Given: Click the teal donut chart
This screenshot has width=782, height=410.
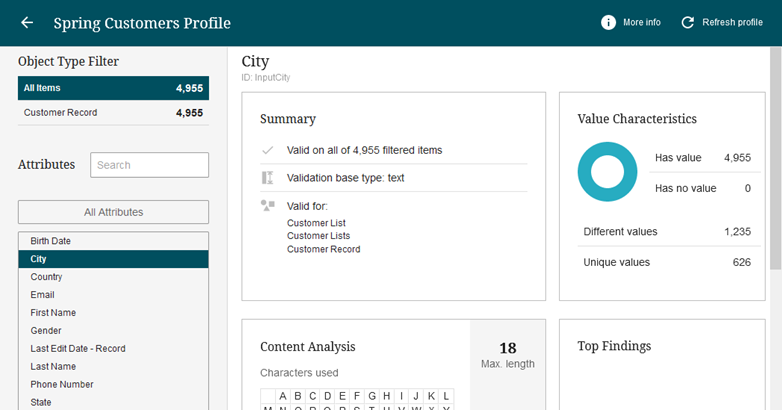Looking at the screenshot, I should click(x=607, y=172).
